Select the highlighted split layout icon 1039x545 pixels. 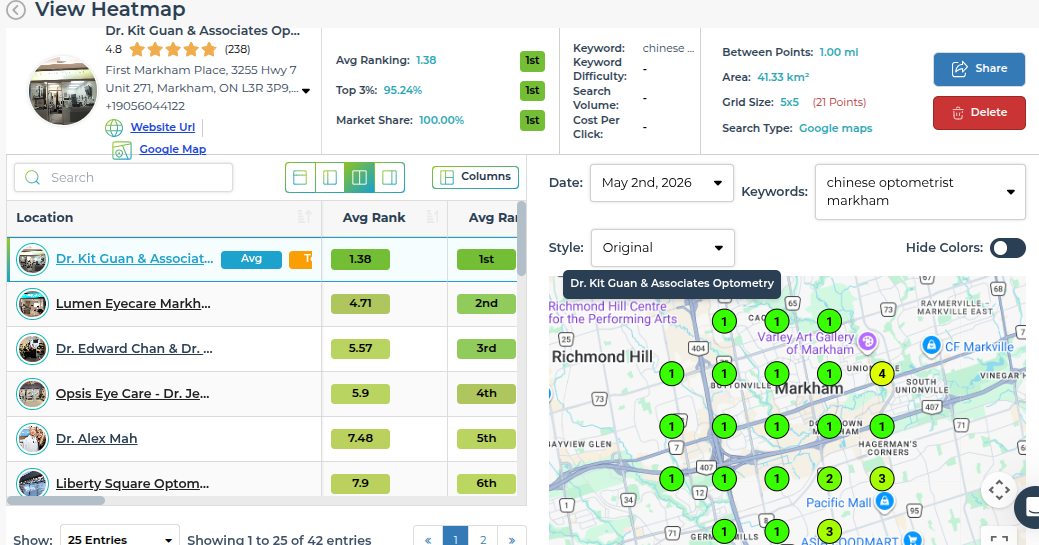[x=359, y=178]
